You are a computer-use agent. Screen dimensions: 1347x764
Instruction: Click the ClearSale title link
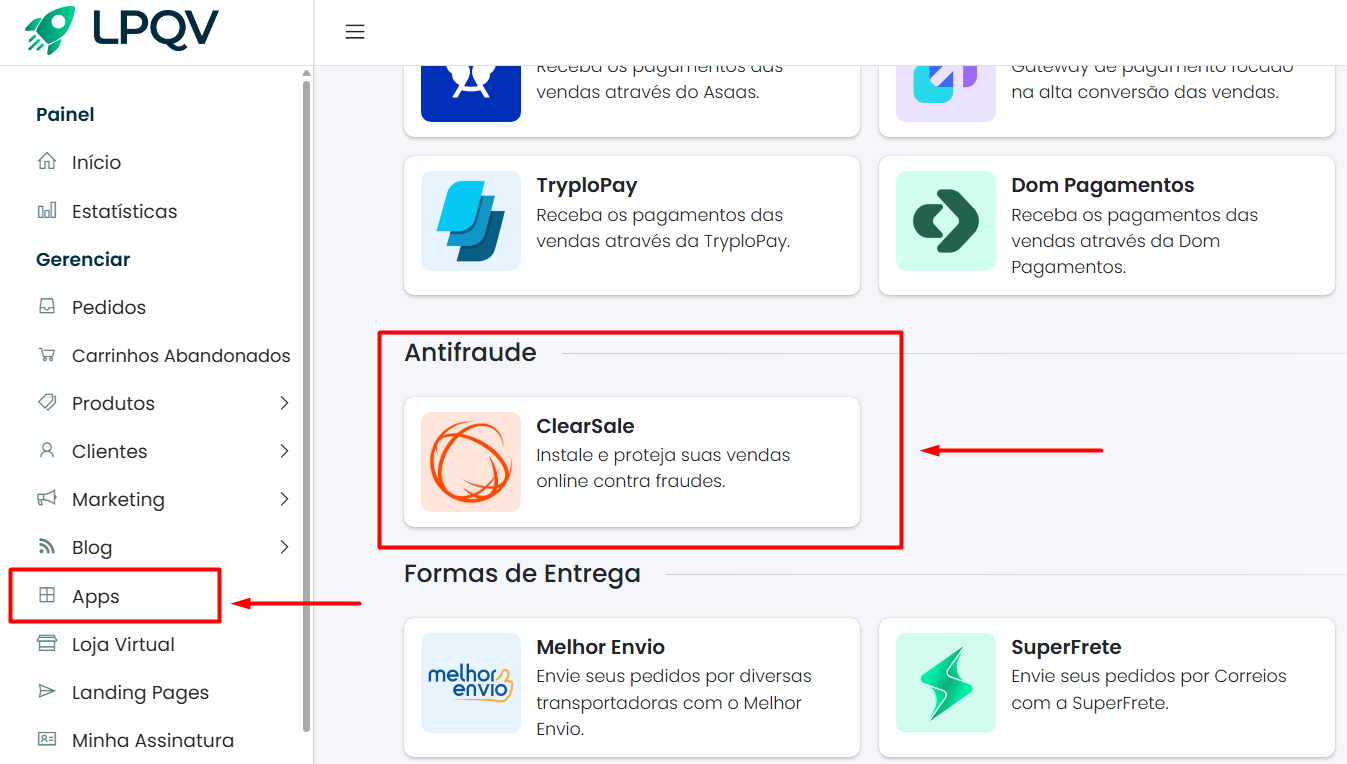point(585,426)
